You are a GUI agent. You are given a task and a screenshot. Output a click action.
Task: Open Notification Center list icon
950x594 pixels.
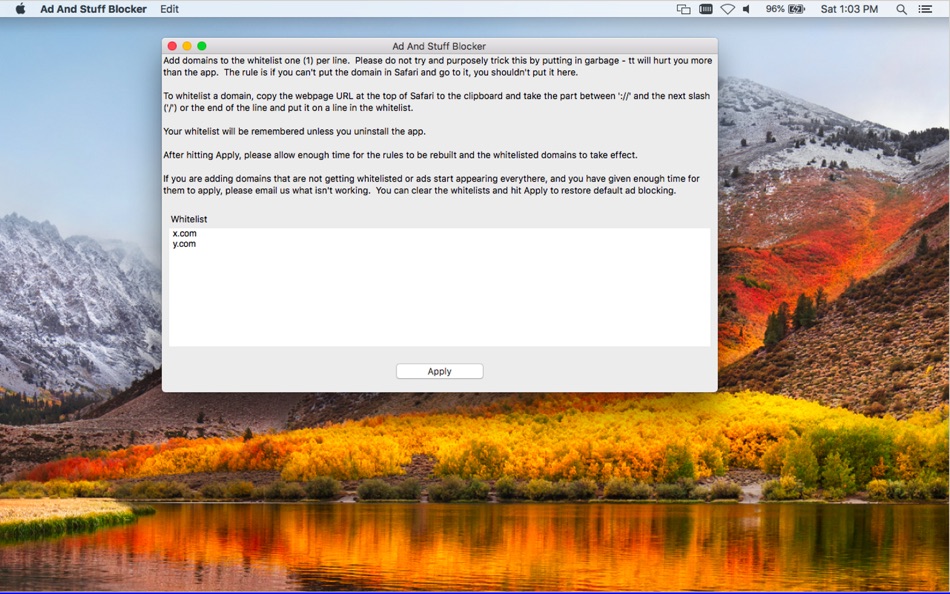click(x=925, y=9)
